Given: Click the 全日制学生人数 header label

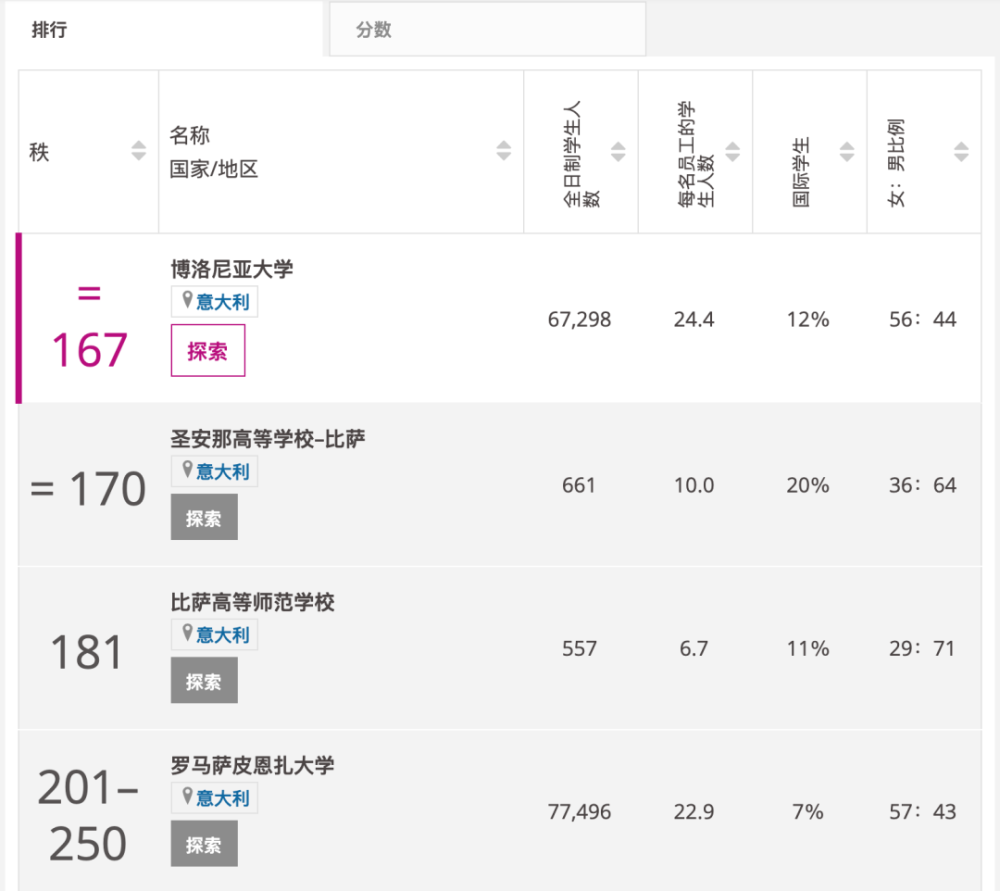Looking at the screenshot, I should pos(581,153).
